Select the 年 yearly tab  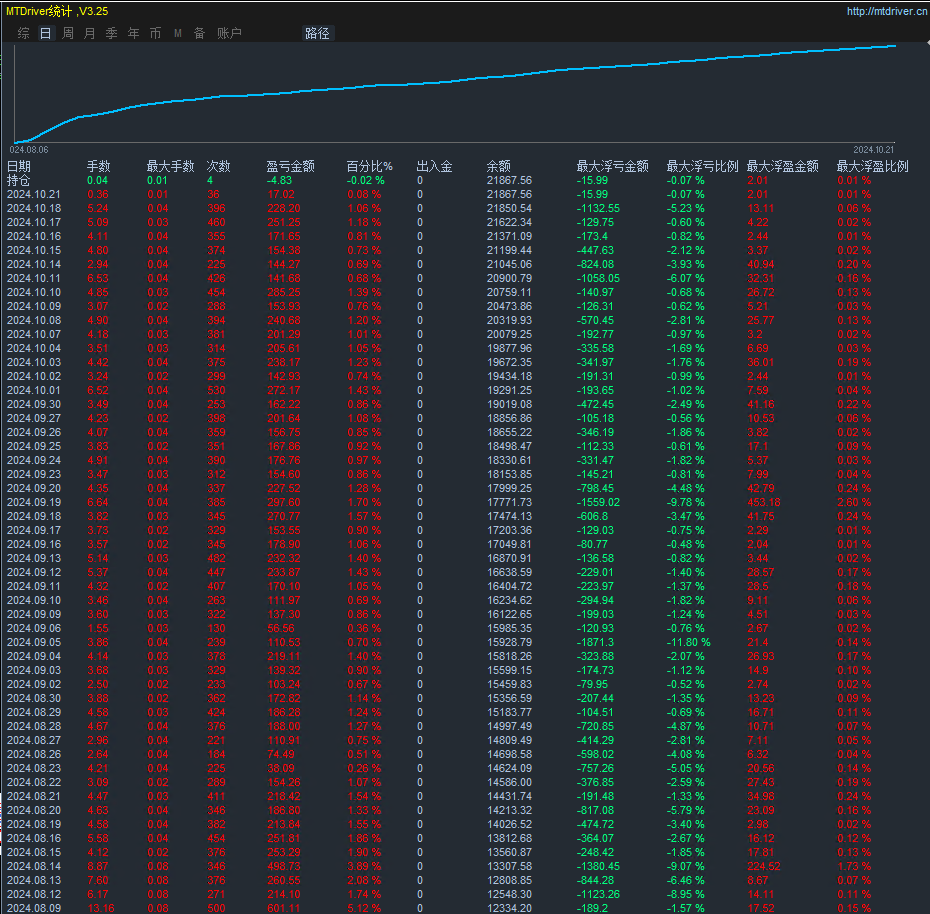(133, 33)
